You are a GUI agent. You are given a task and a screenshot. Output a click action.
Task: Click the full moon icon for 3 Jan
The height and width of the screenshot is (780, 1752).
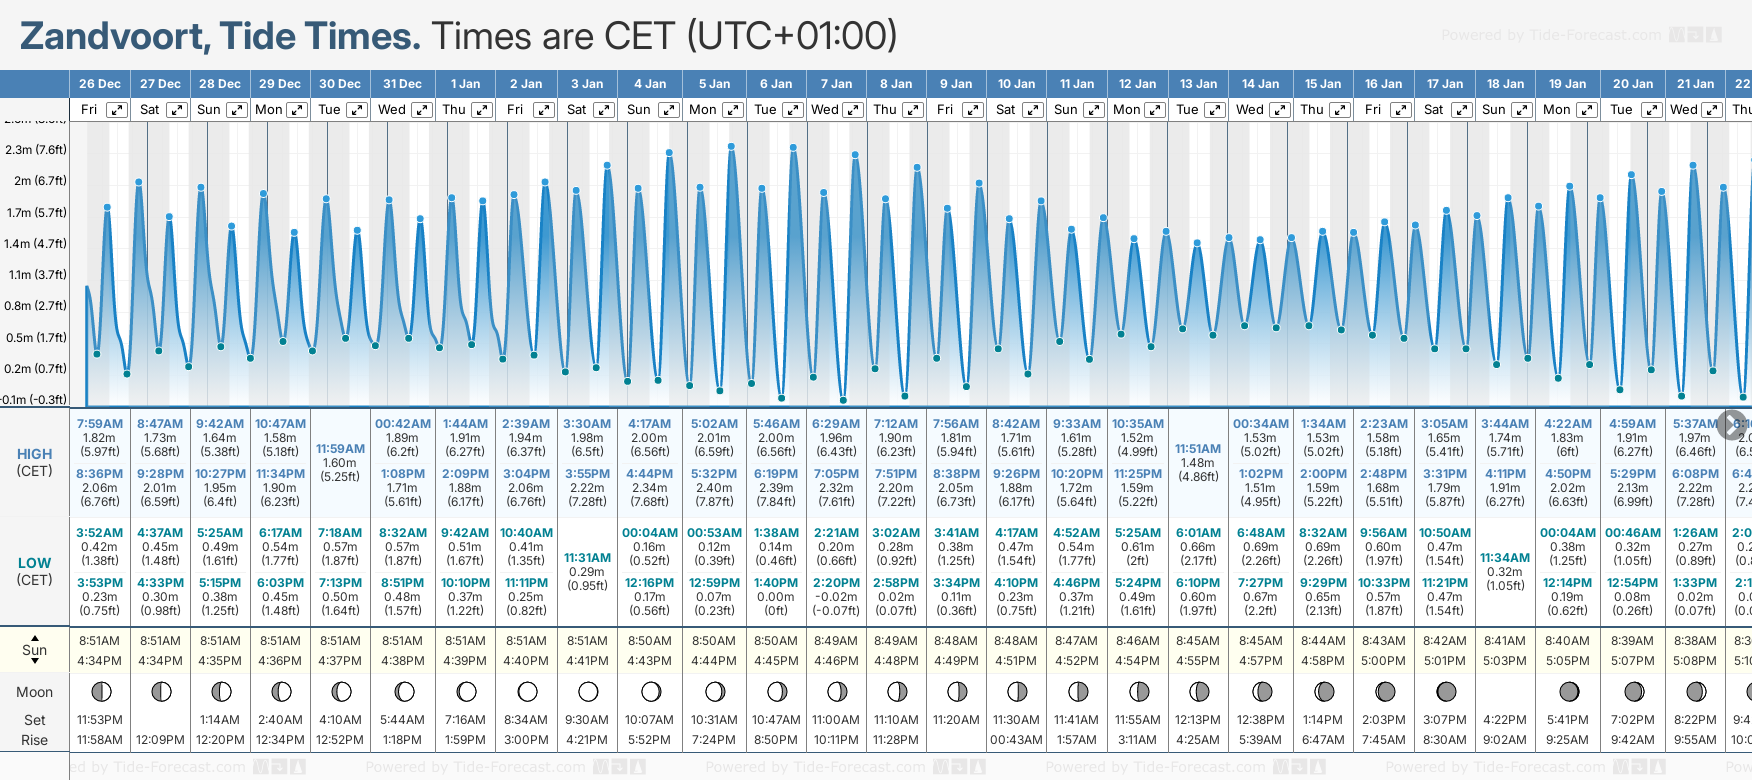coord(588,691)
